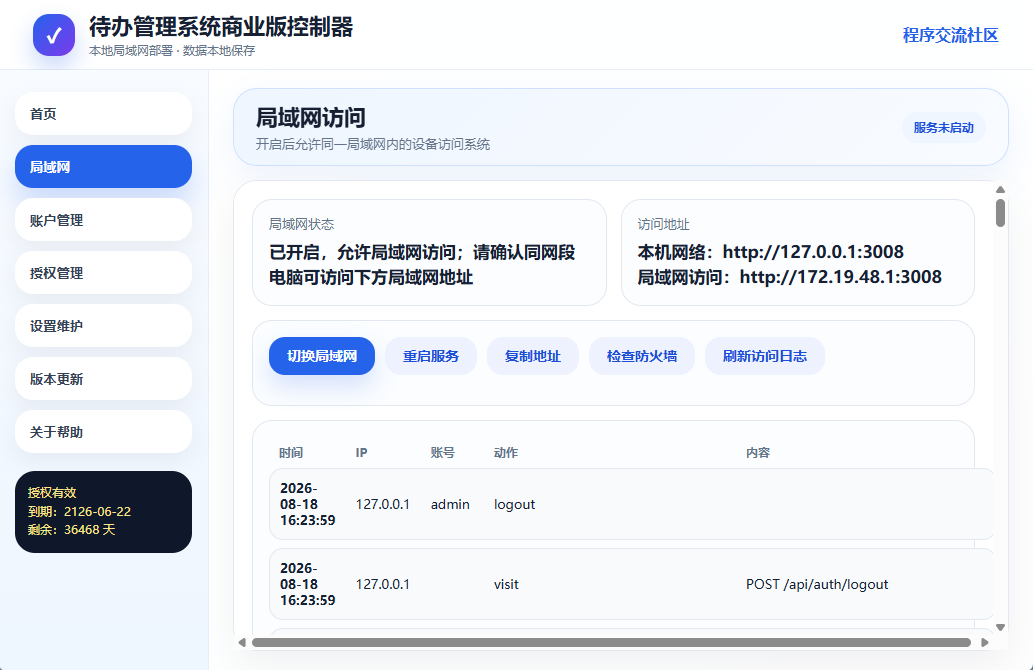Click the vertical scrollbar down arrow
This screenshot has width=1033, height=670.
point(1000,627)
